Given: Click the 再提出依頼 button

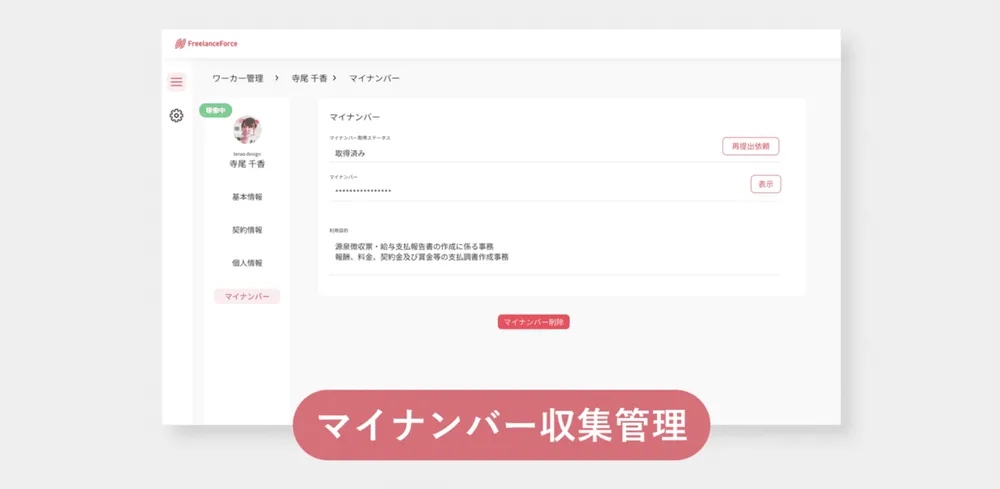Looking at the screenshot, I should (x=751, y=146).
